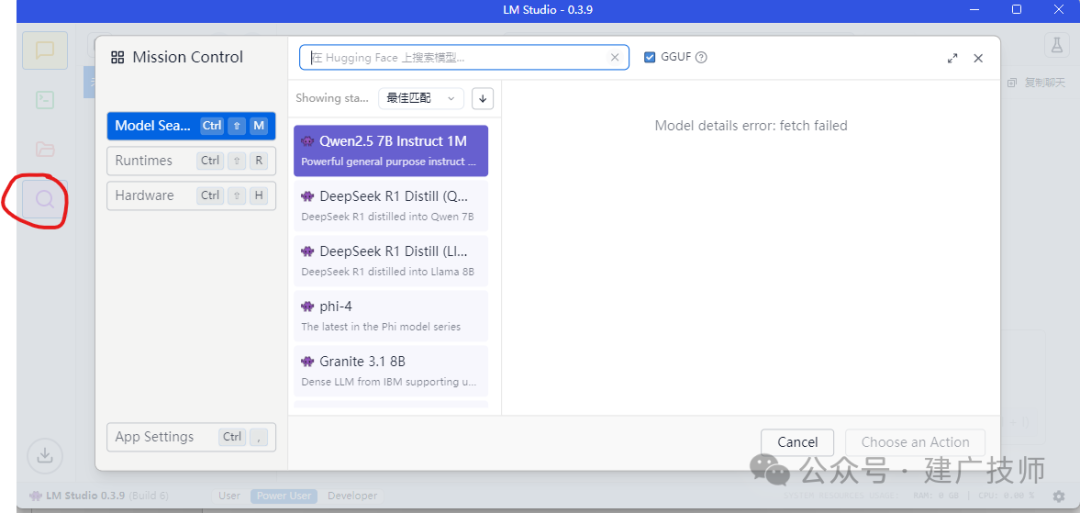Expand the Mission Control dialog

[953, 59]
